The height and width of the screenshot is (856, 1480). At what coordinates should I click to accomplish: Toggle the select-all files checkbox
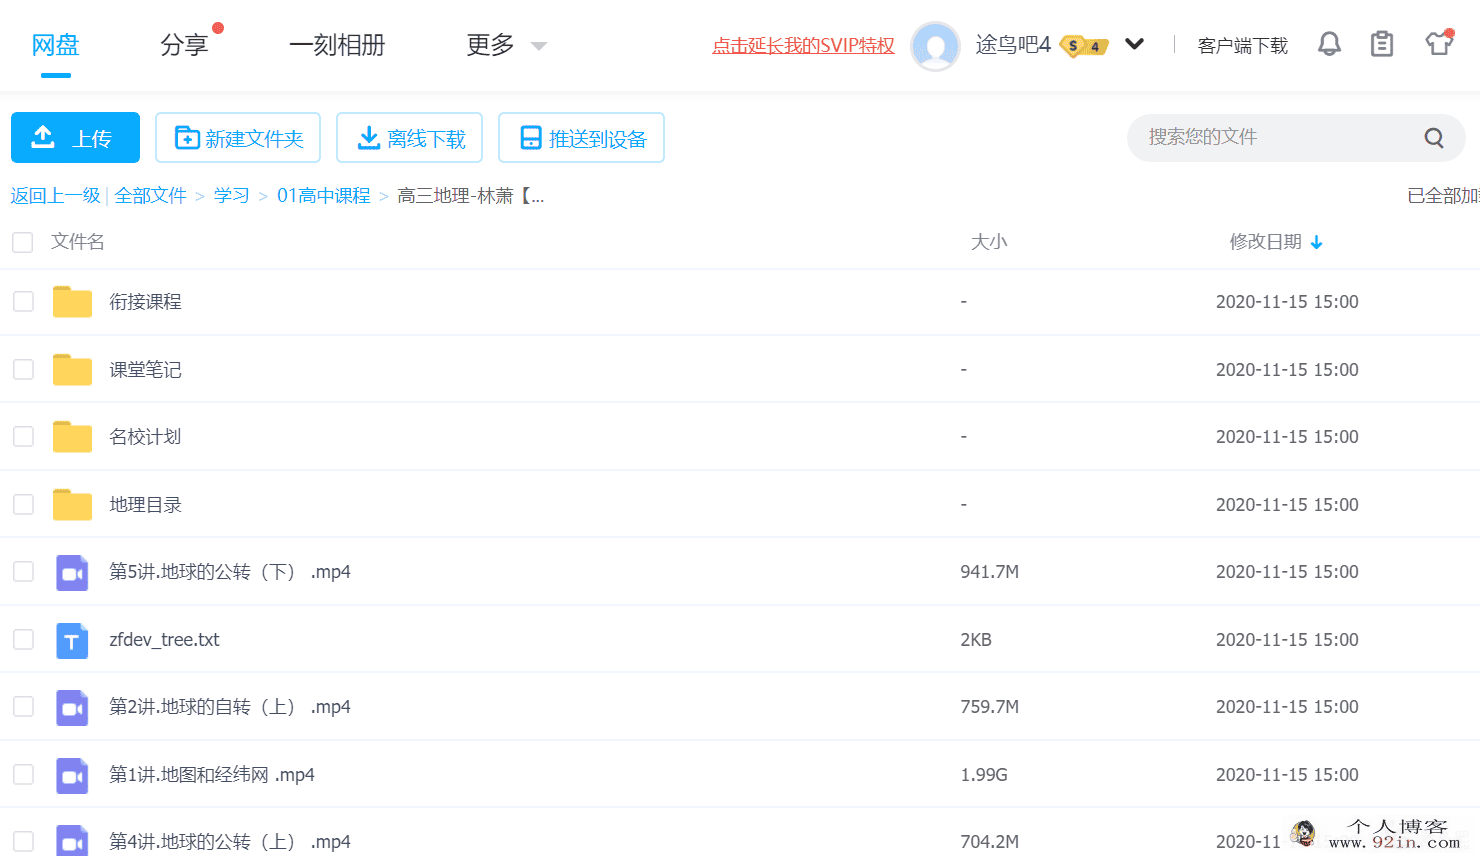pos(23,242)
